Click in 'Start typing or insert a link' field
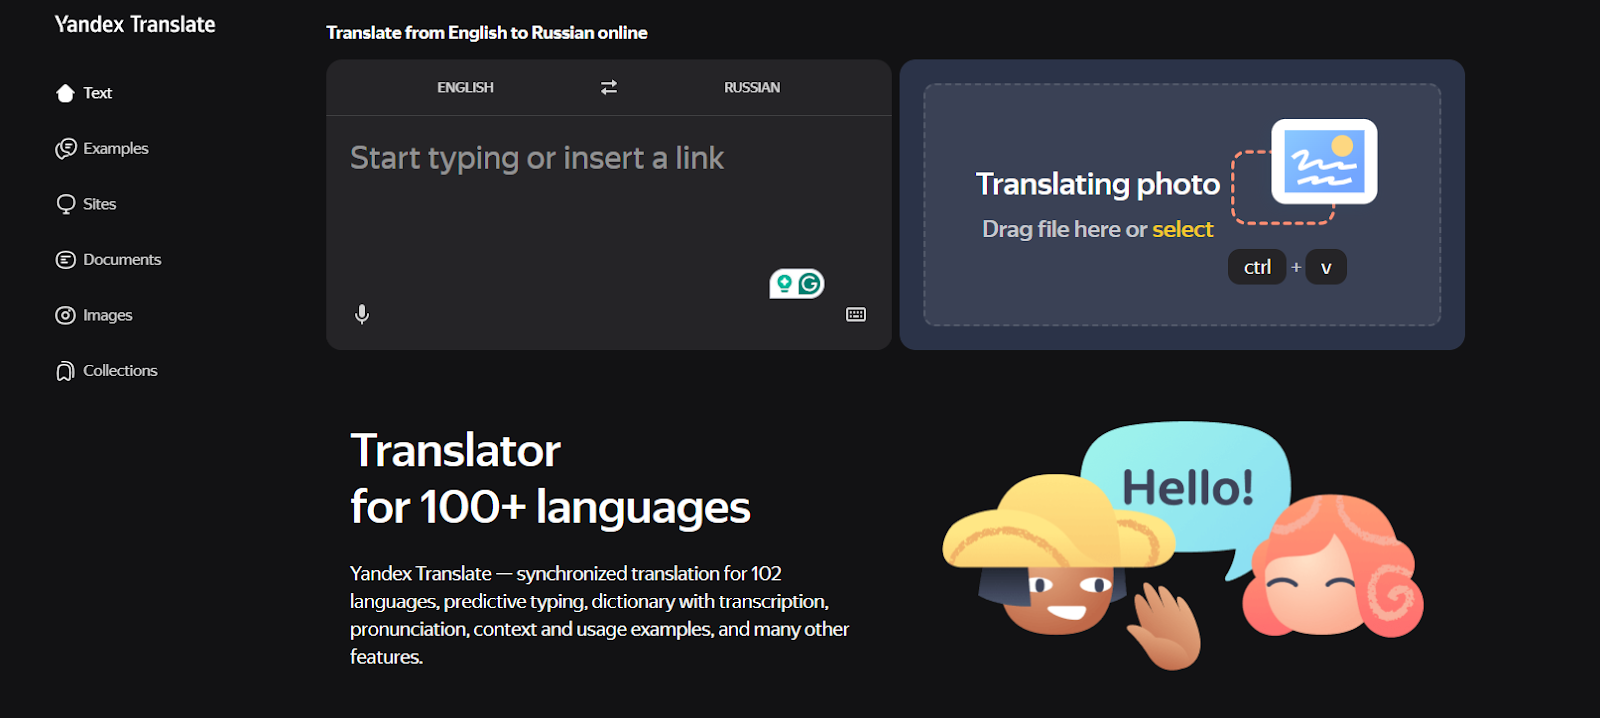 [608, 210]
